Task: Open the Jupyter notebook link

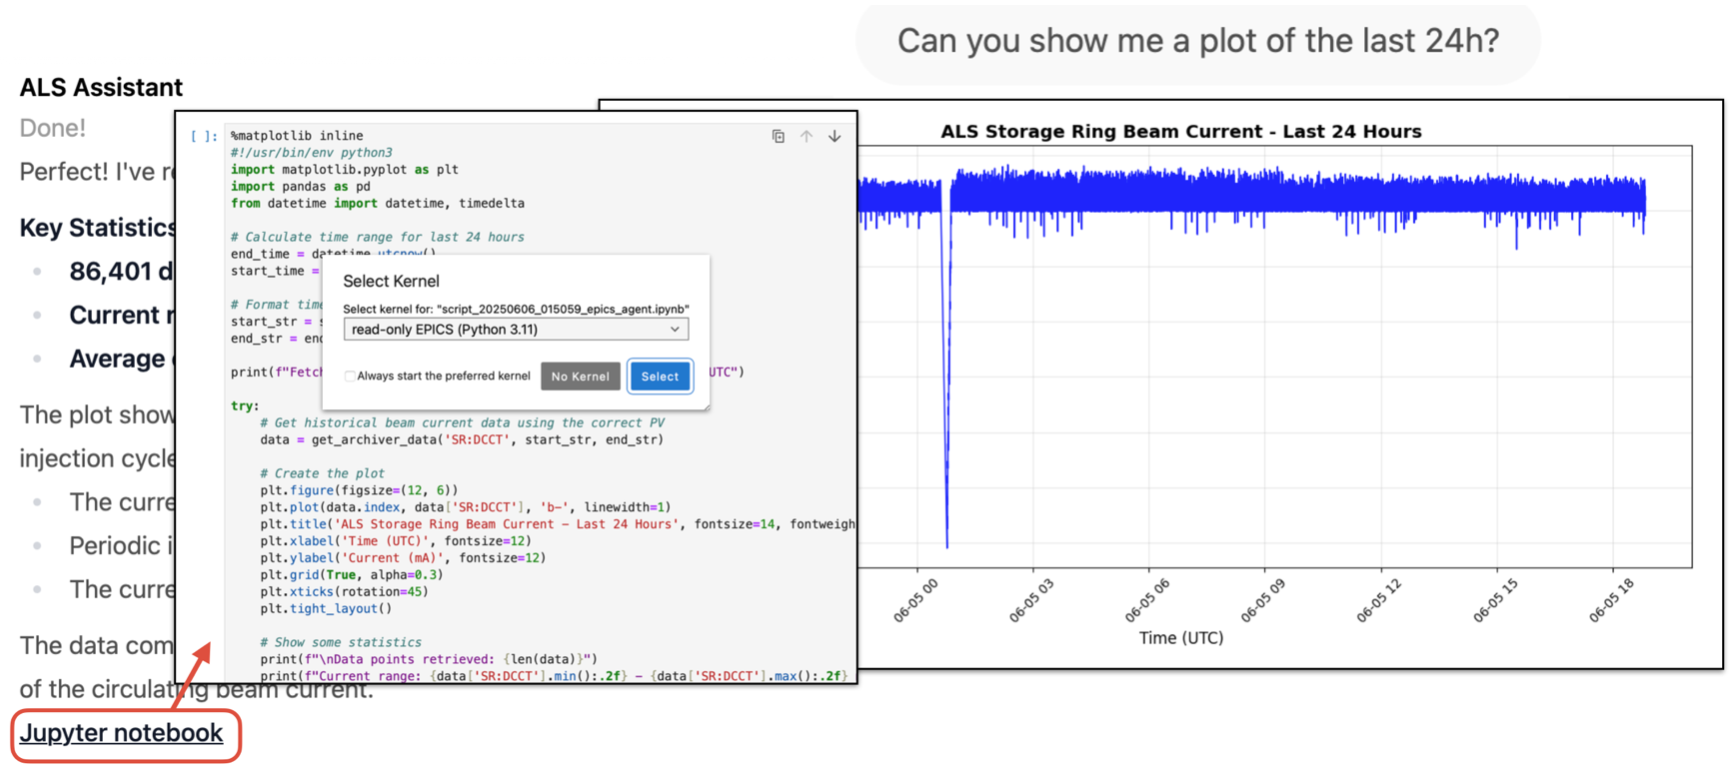Action: 121,733
